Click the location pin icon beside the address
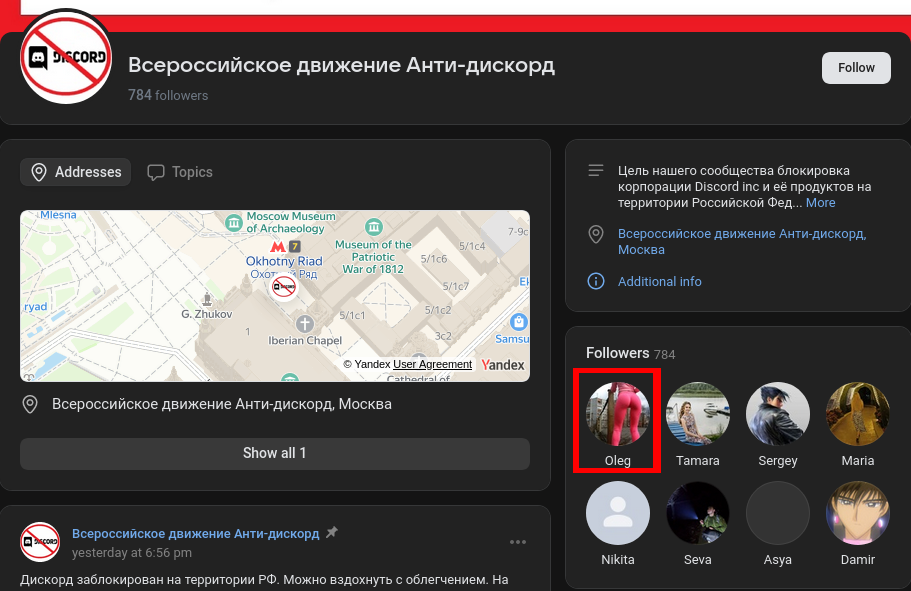 pyautogui.click(x=30, y=404)
